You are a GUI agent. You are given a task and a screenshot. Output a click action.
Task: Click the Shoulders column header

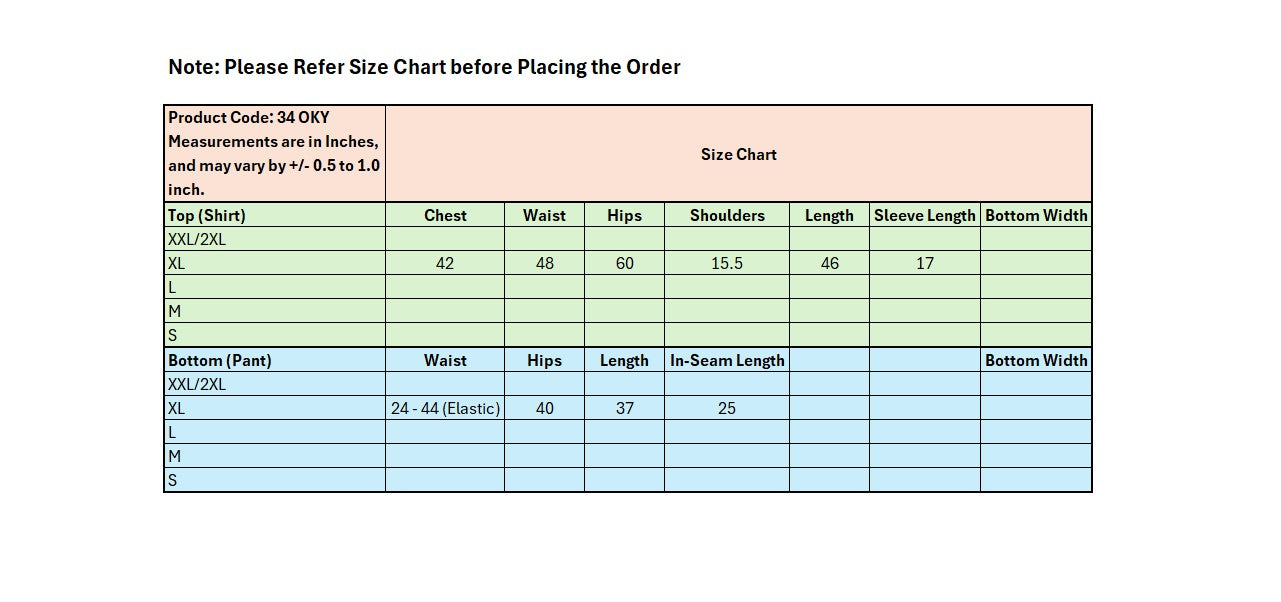[x=727, y=215]
